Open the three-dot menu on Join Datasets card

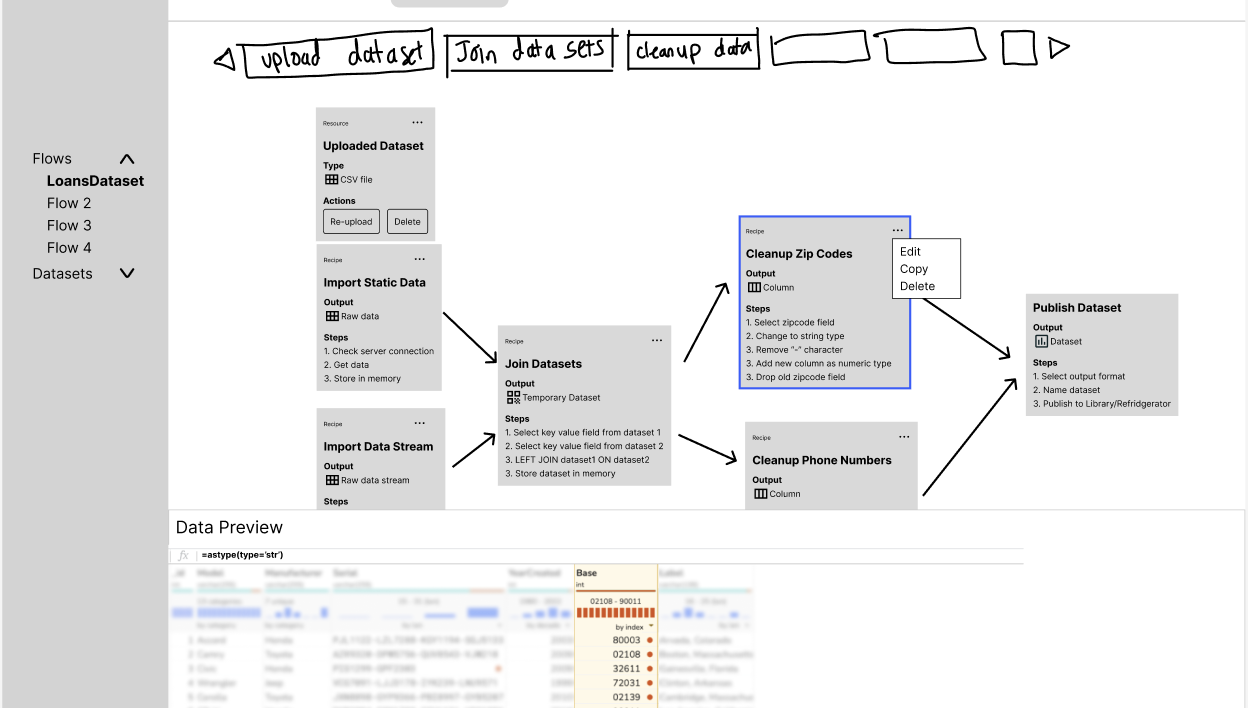coord(657,340)
